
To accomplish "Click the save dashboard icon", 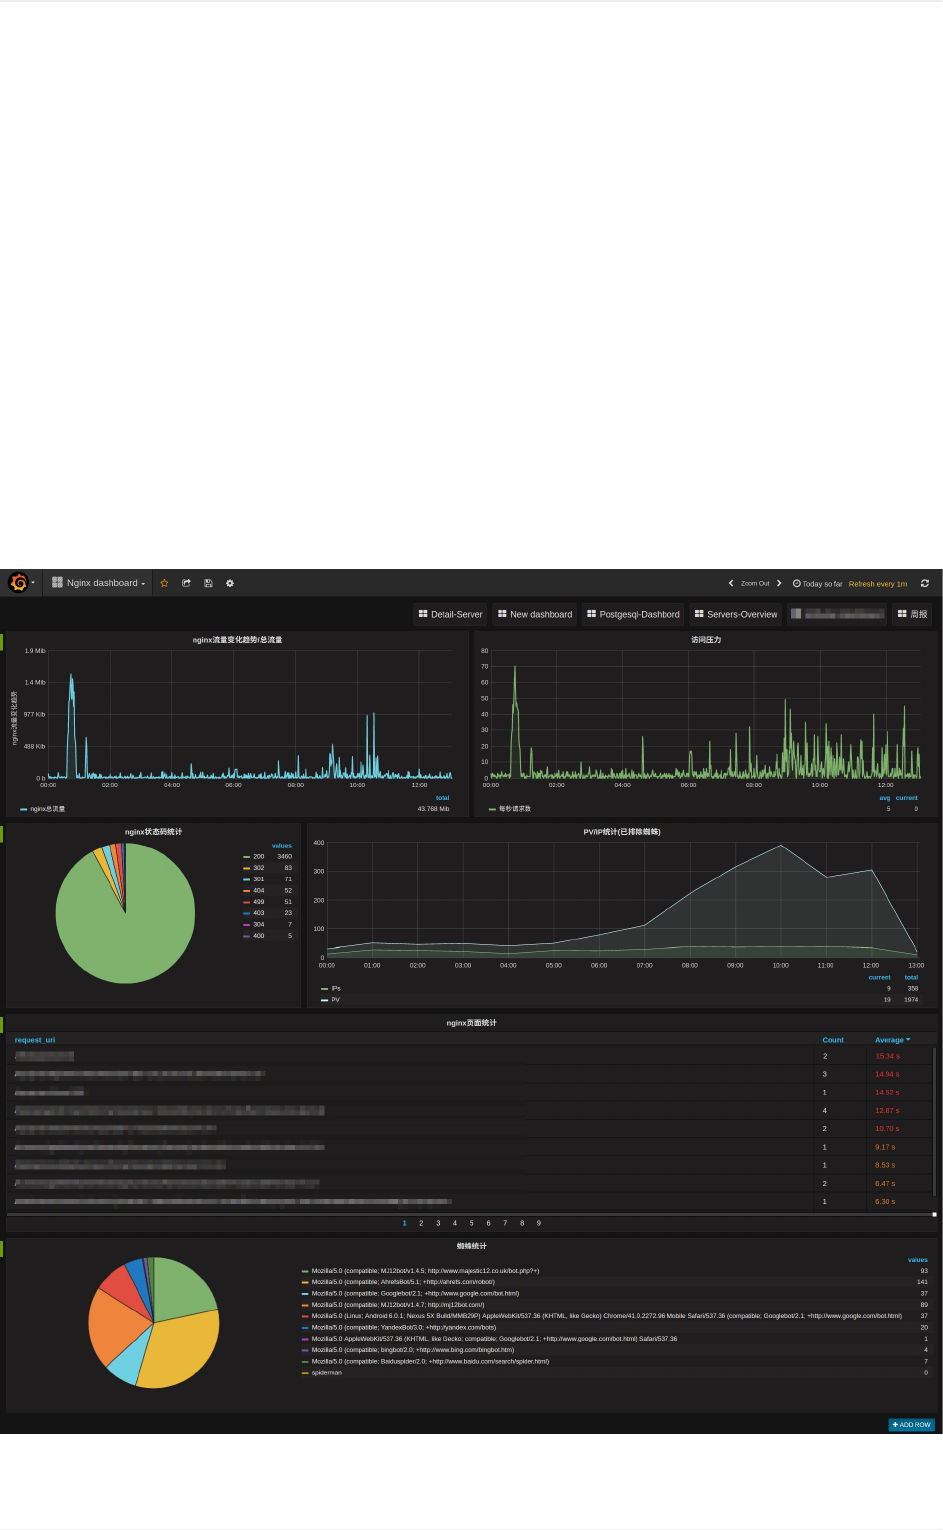I will (x=208, y=583).
